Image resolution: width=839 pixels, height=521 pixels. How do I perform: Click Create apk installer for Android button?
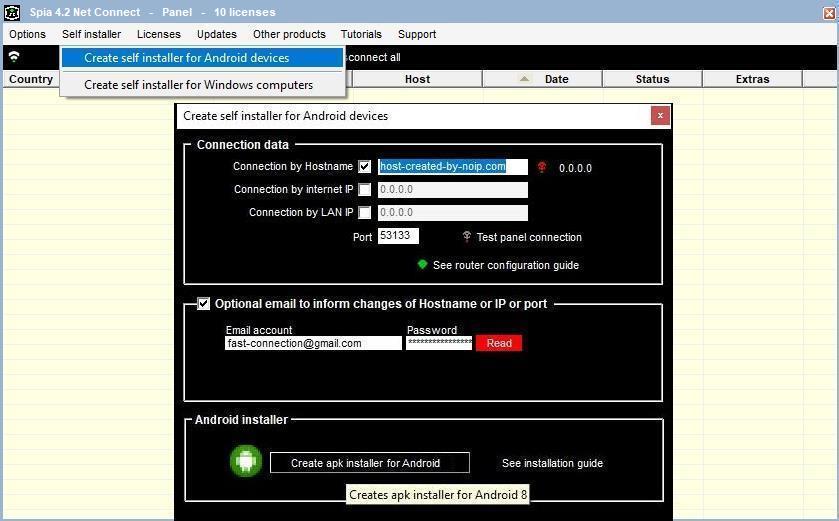click(370, 463)
